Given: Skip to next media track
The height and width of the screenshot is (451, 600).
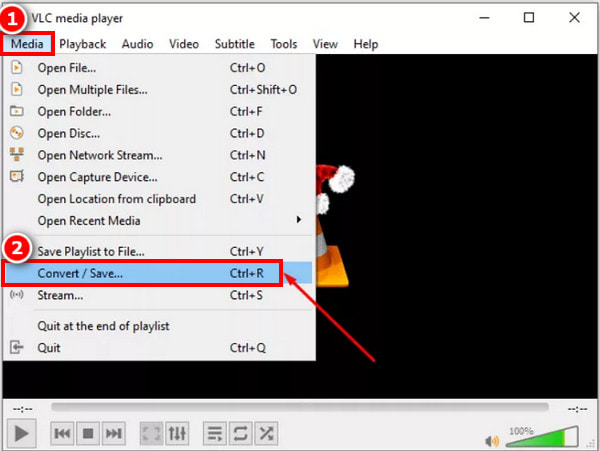Looking at the screenshot, I should 114,433.
